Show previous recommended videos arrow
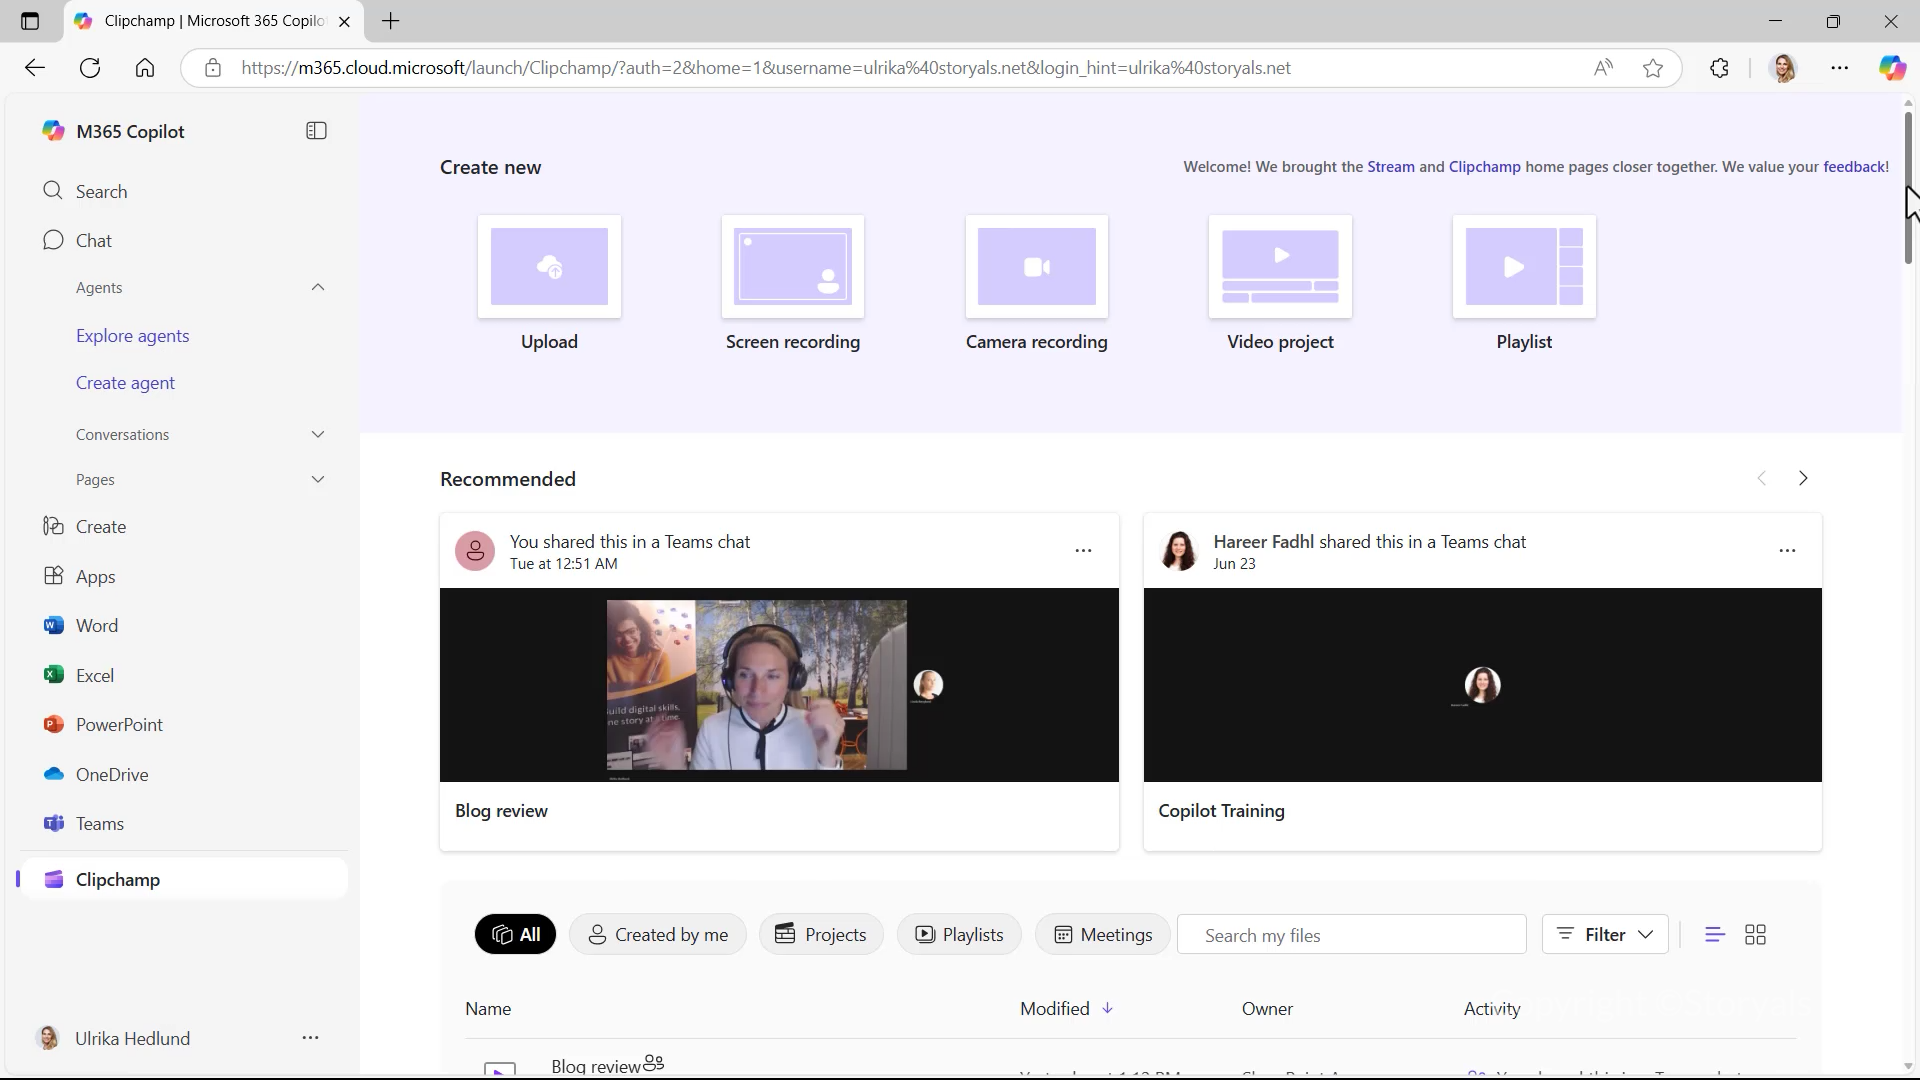The image size is (1920, 1080). (1762, 478)
